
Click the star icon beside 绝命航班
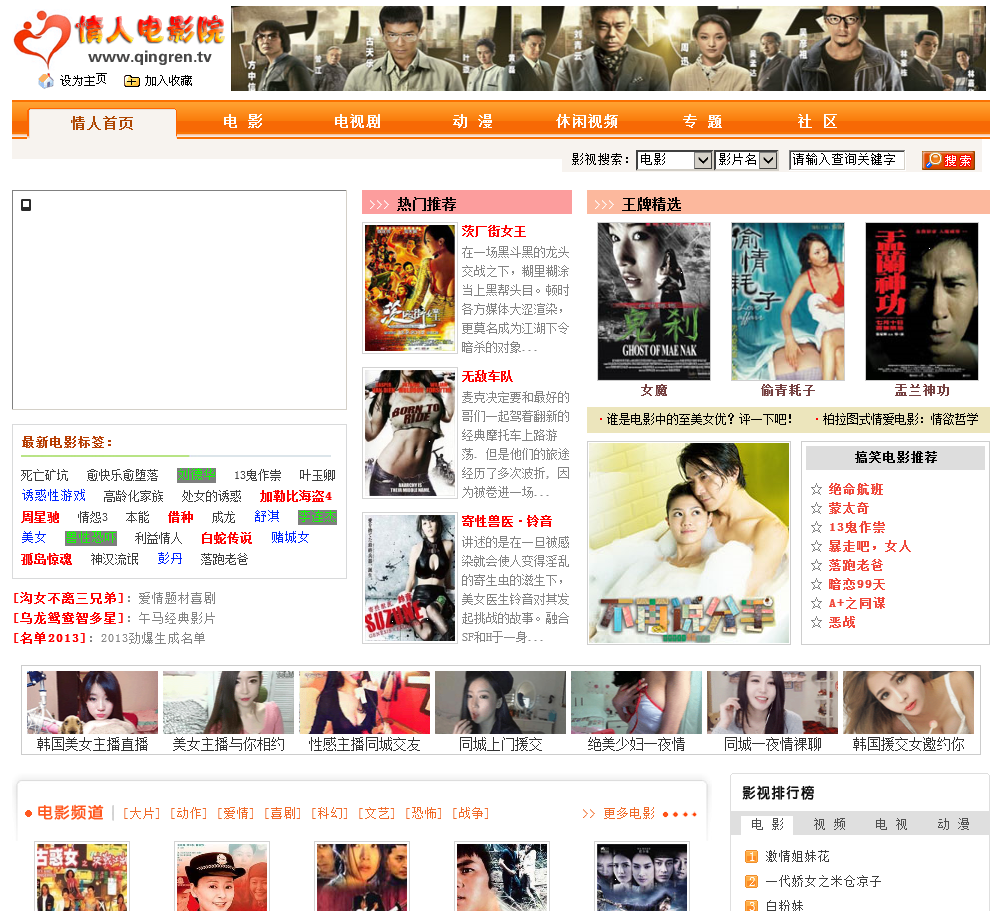click(816, 489)
